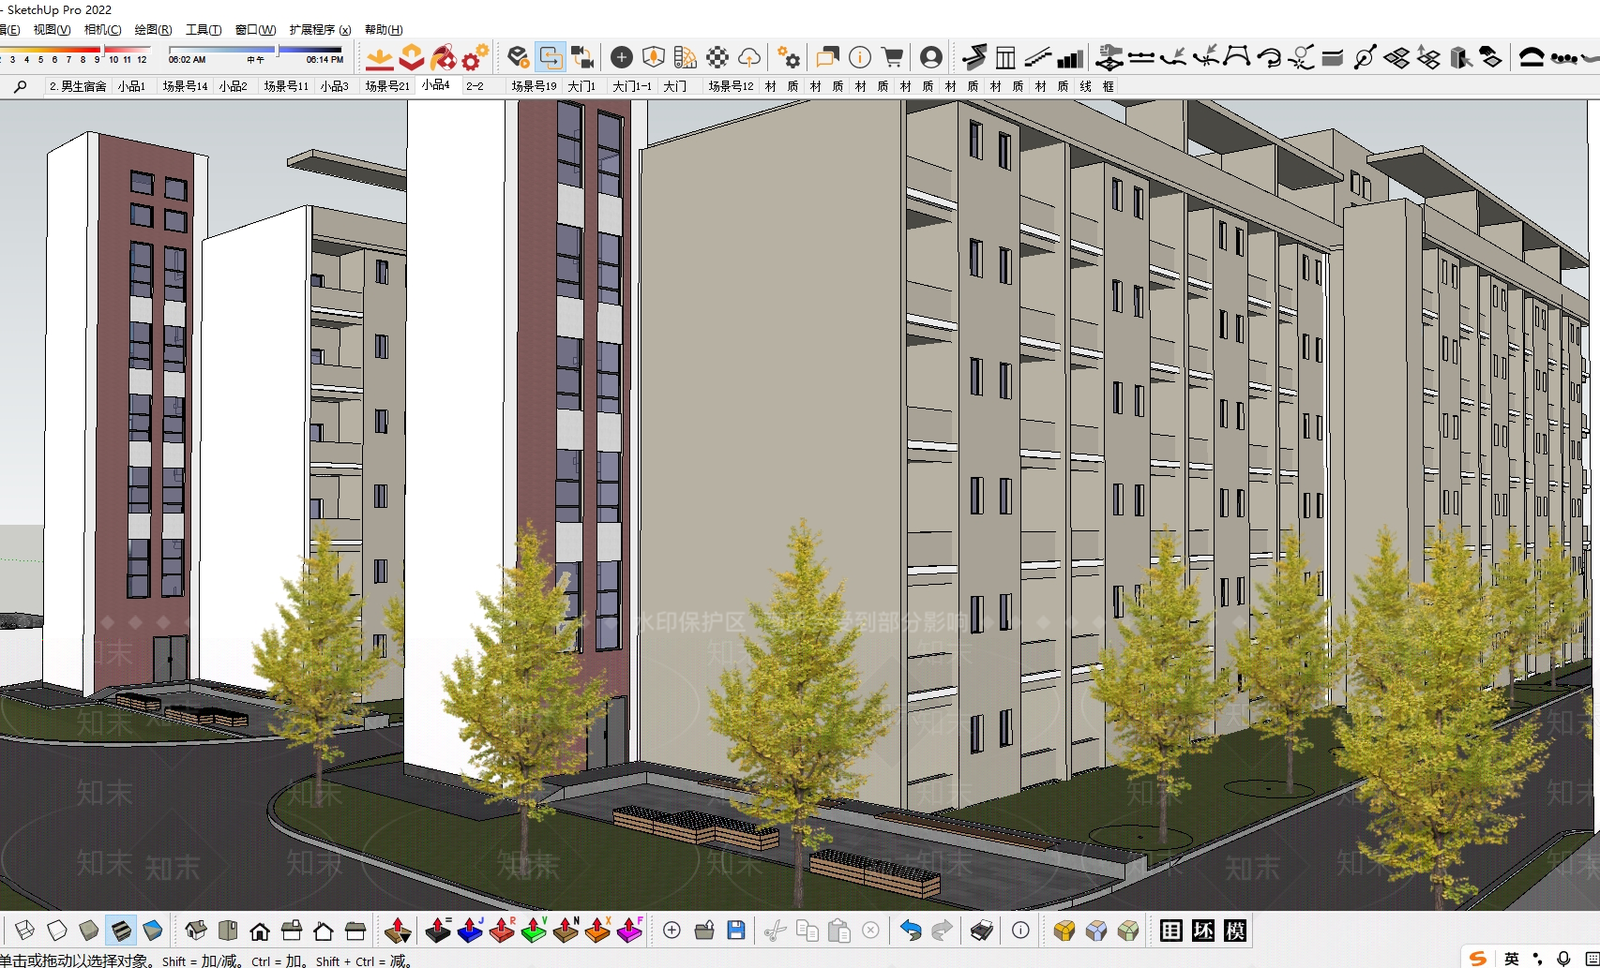1600x968 pixels.
Task: Switch to Iso house view icon
Action: point(196,931)
